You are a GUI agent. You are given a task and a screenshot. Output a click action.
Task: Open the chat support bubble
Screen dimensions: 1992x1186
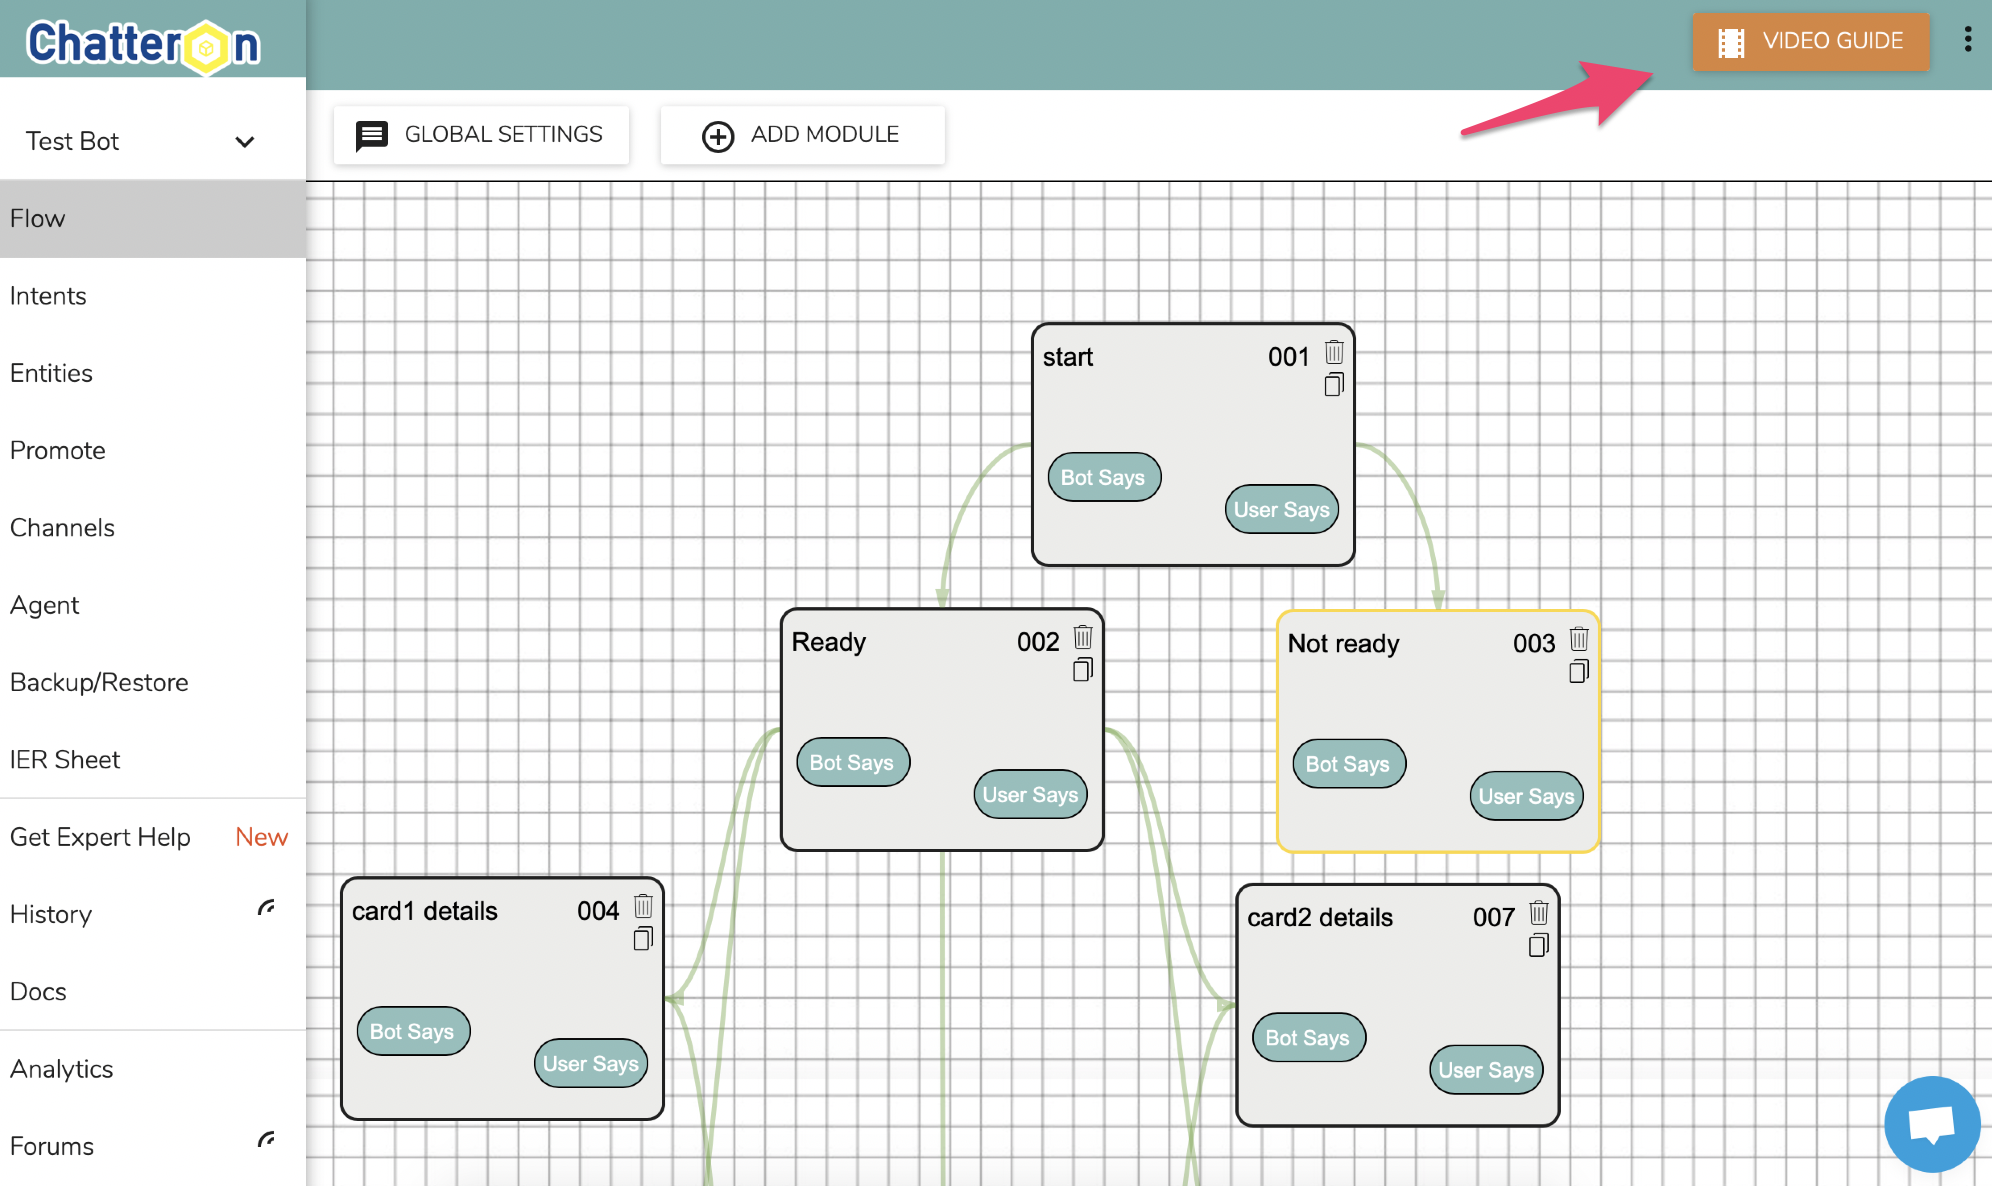pyautogui.click(x=1932, y=1124)
